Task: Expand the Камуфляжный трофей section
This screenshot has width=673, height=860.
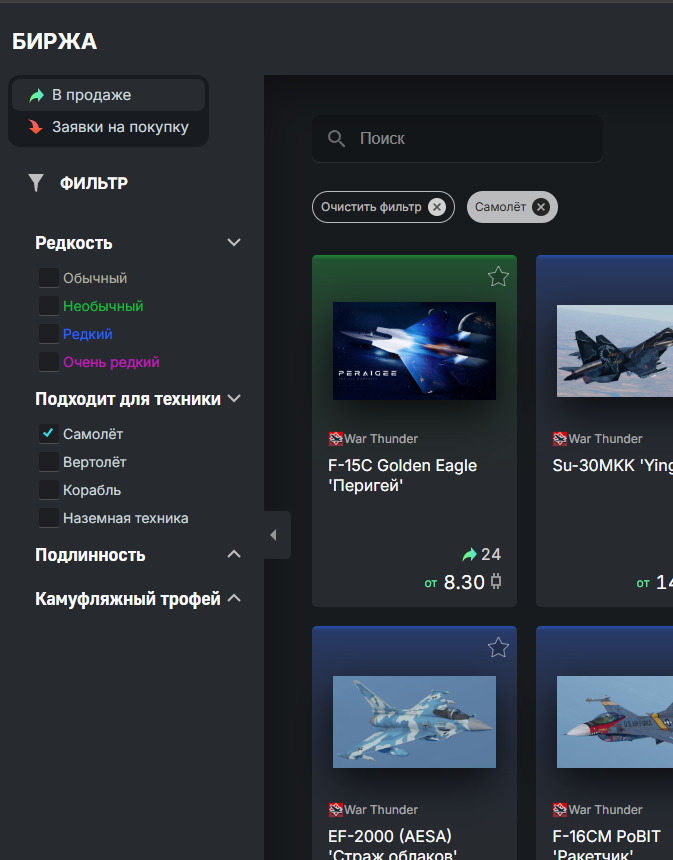Action: (x=234, y=598)
